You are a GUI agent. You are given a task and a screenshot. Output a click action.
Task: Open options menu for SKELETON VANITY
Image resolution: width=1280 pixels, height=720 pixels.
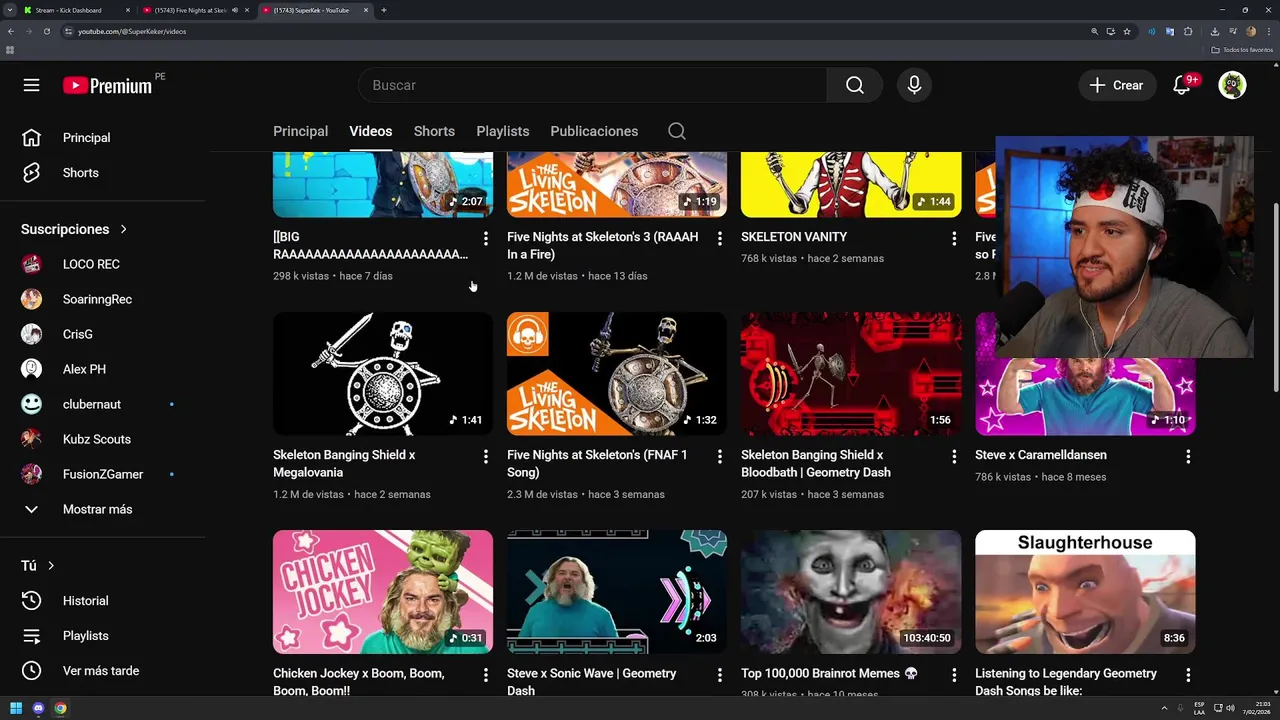point(954,238)
